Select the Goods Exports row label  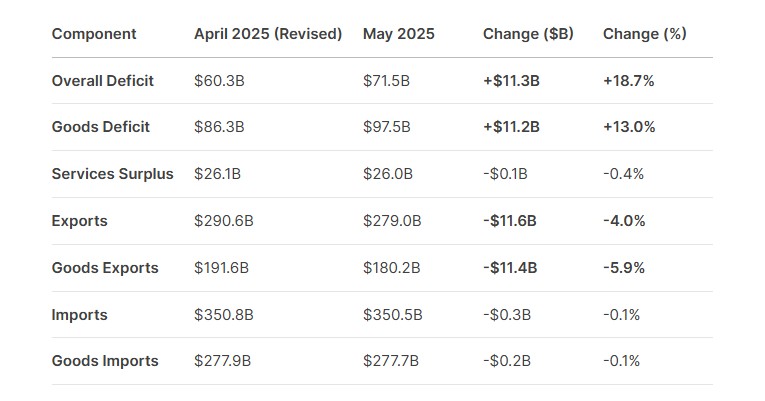pyautogui.click(x=105, y=268)
